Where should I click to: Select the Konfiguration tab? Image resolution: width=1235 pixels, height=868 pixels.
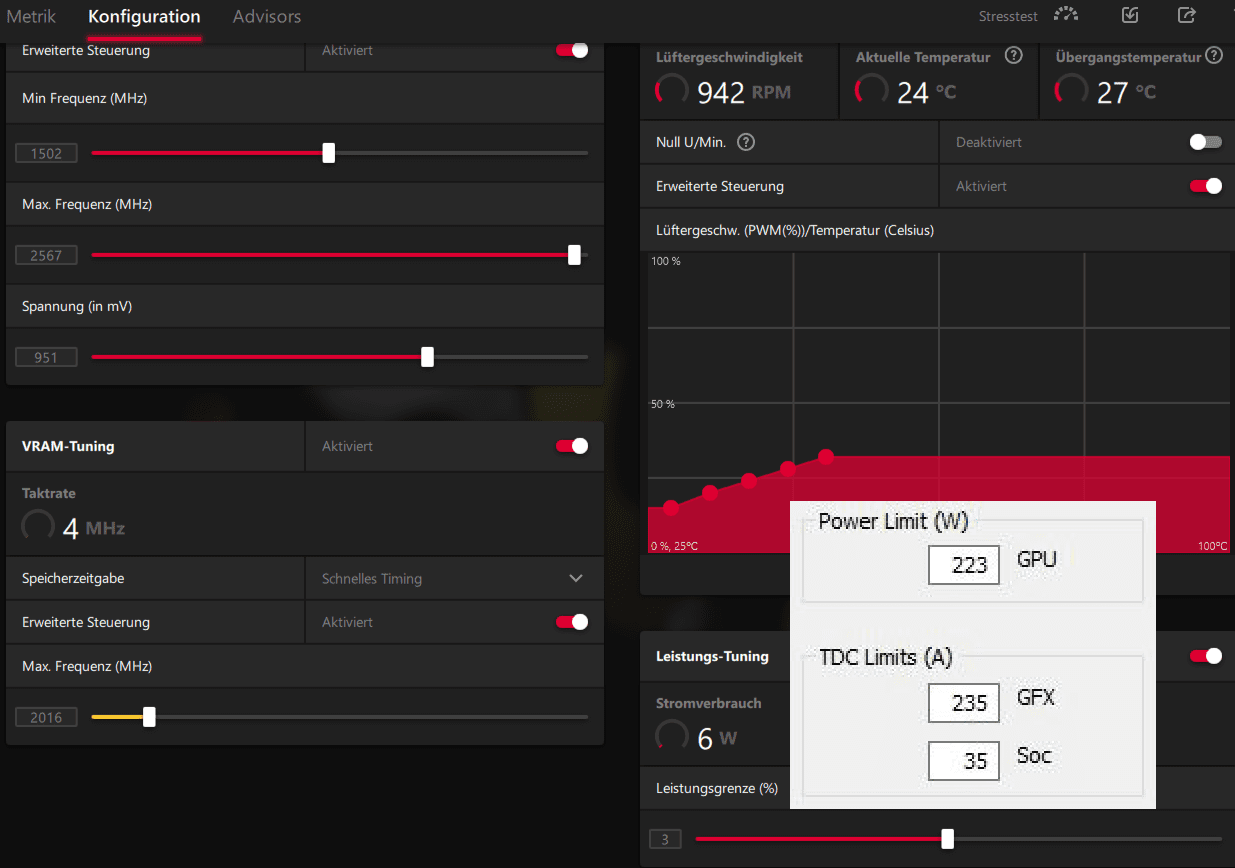(144, 17)
